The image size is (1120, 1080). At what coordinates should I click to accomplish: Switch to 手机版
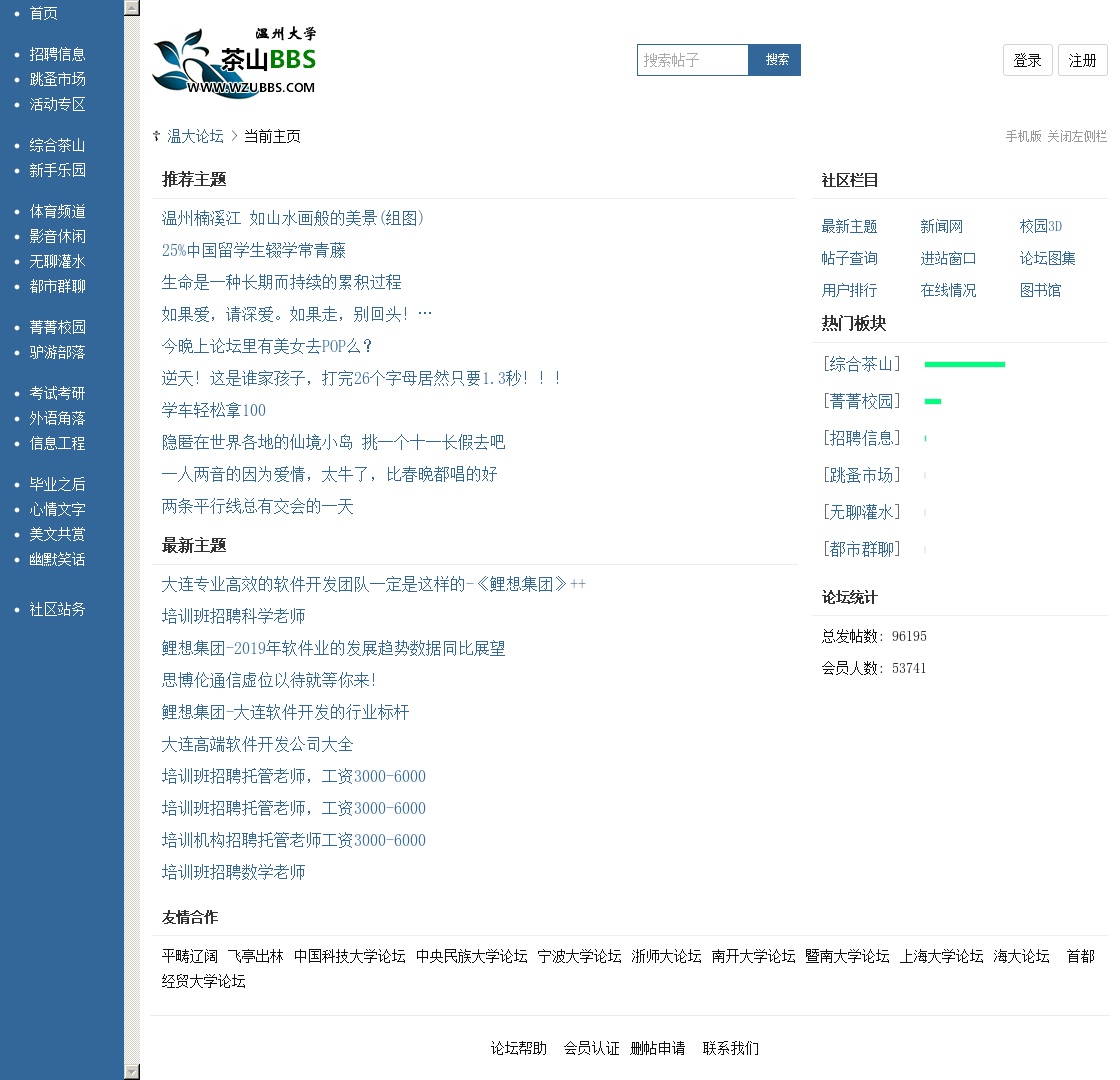[x=1023, y=136]
